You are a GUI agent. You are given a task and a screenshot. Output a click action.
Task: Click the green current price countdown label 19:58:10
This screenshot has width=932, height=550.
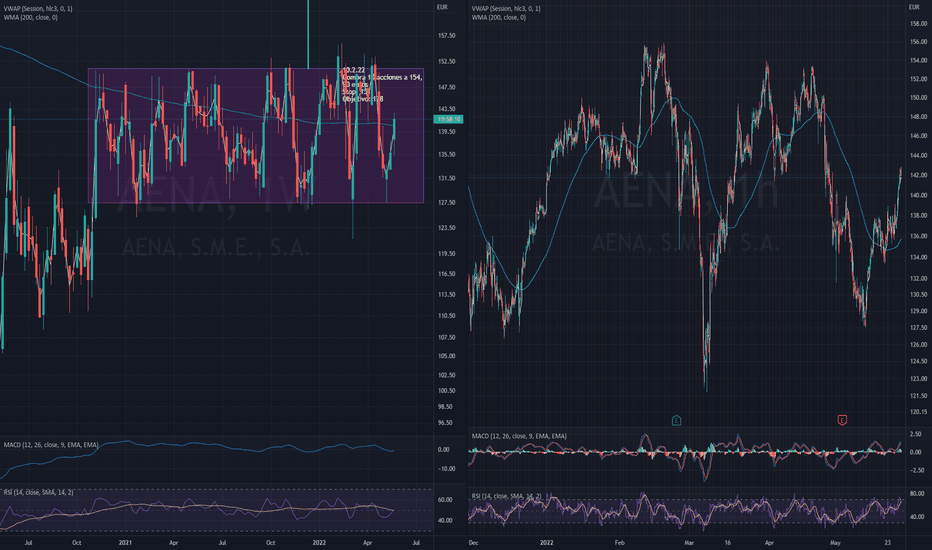pyautogui.click(x=449, y=120)
